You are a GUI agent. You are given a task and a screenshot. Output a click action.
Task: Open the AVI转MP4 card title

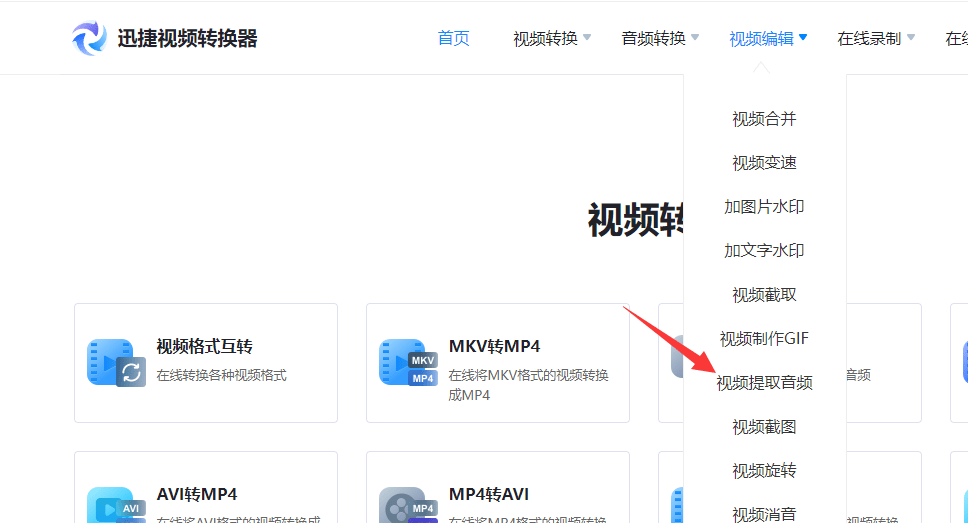pyautogui.click(x=197, y=495)
